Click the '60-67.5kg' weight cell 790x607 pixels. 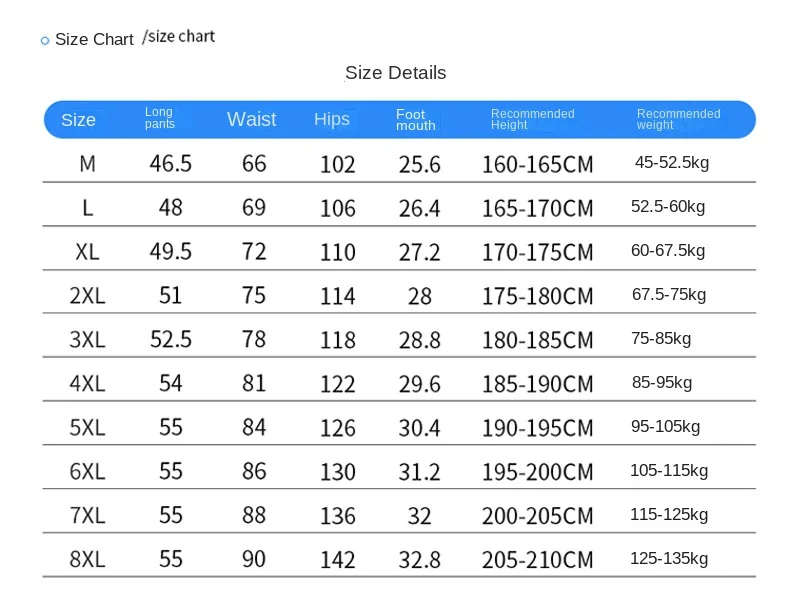point(668,251)
